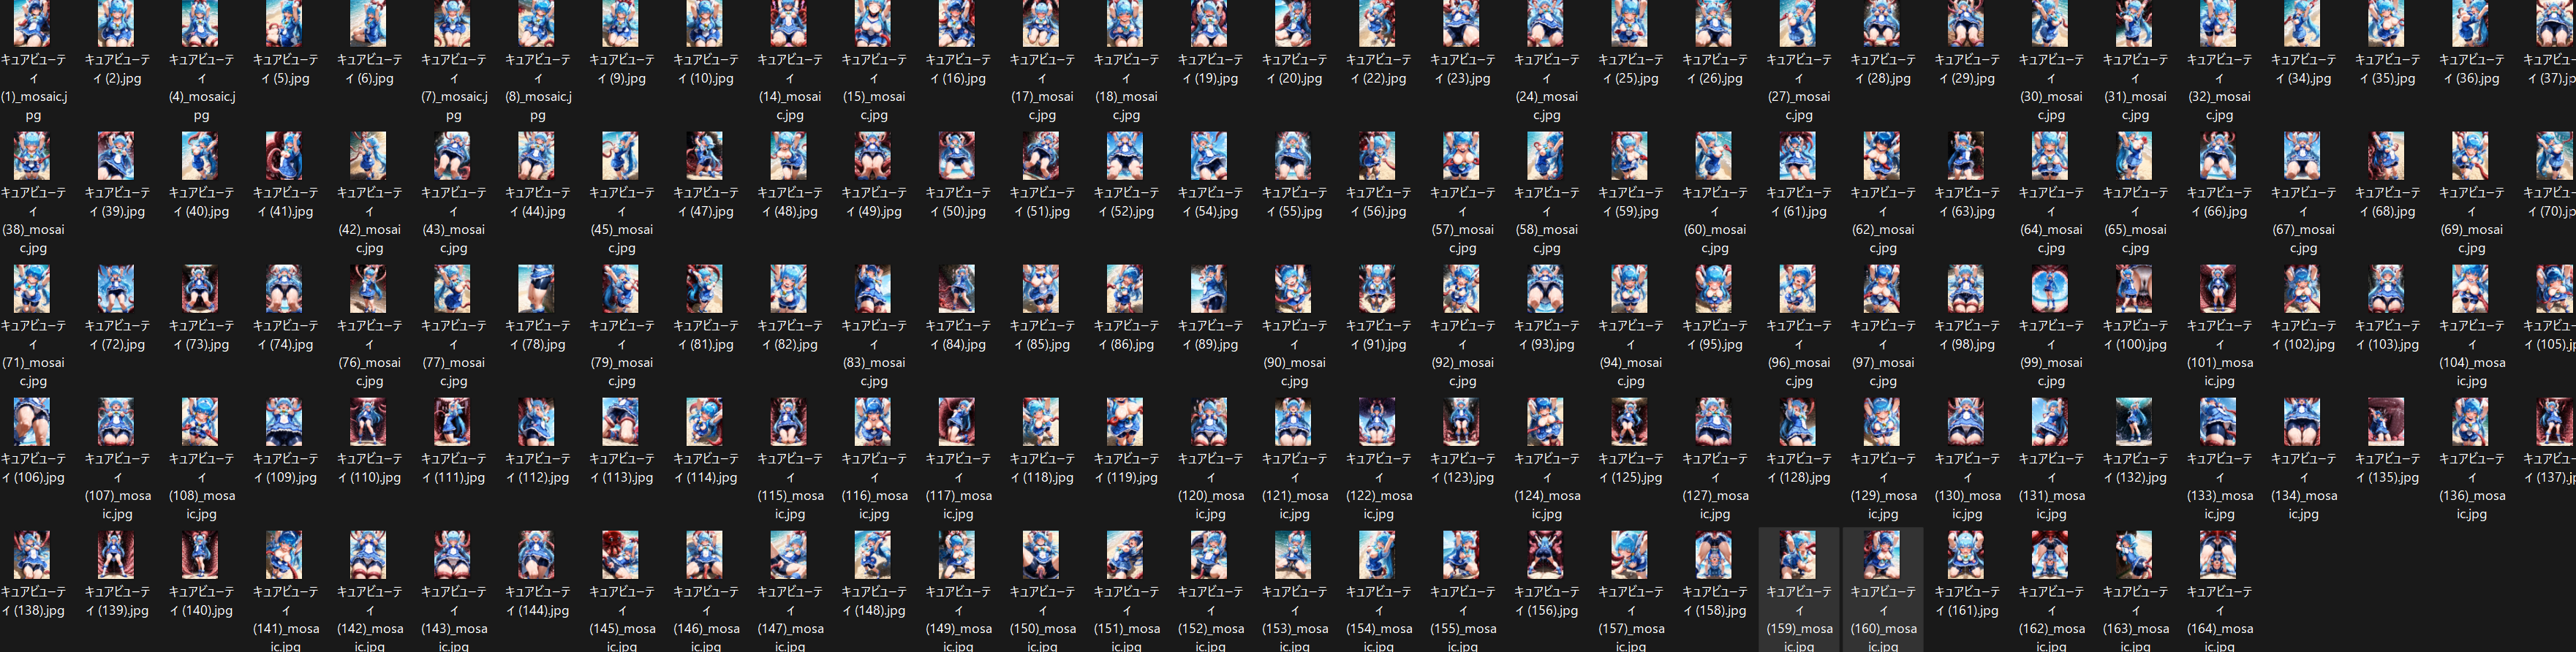2576x652 pixels.
Task: Pick the thumbnail of キュアビューティ (19).jpg
Action: pos(1208,23)
